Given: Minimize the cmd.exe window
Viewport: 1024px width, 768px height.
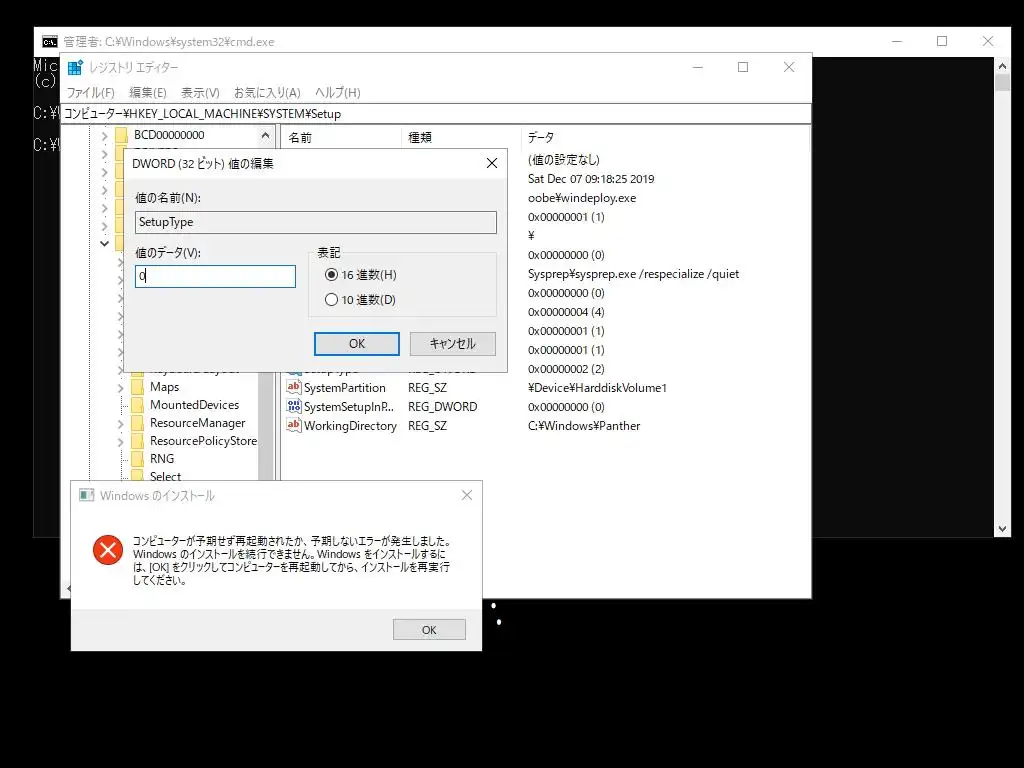Looking at the screenshot, I should [x=897, y=41].
